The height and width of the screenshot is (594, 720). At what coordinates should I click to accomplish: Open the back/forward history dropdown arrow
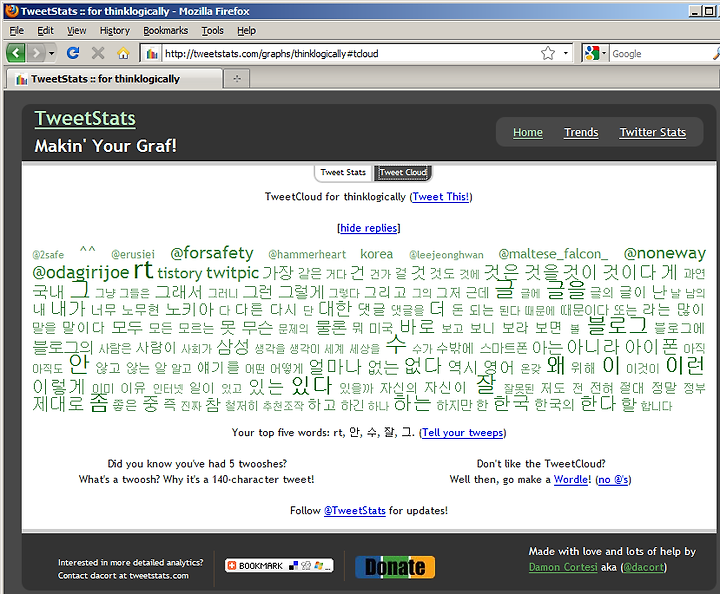coord(51,53)
